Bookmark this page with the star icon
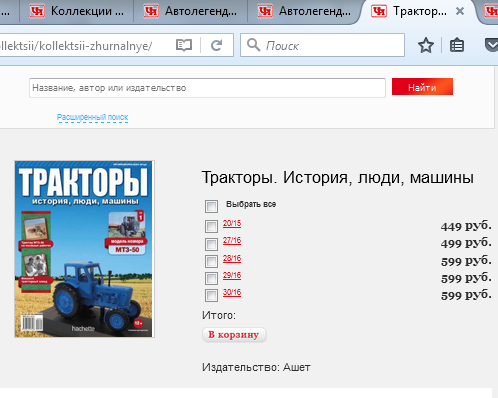498x398 pixels. [x=426, y=45]
